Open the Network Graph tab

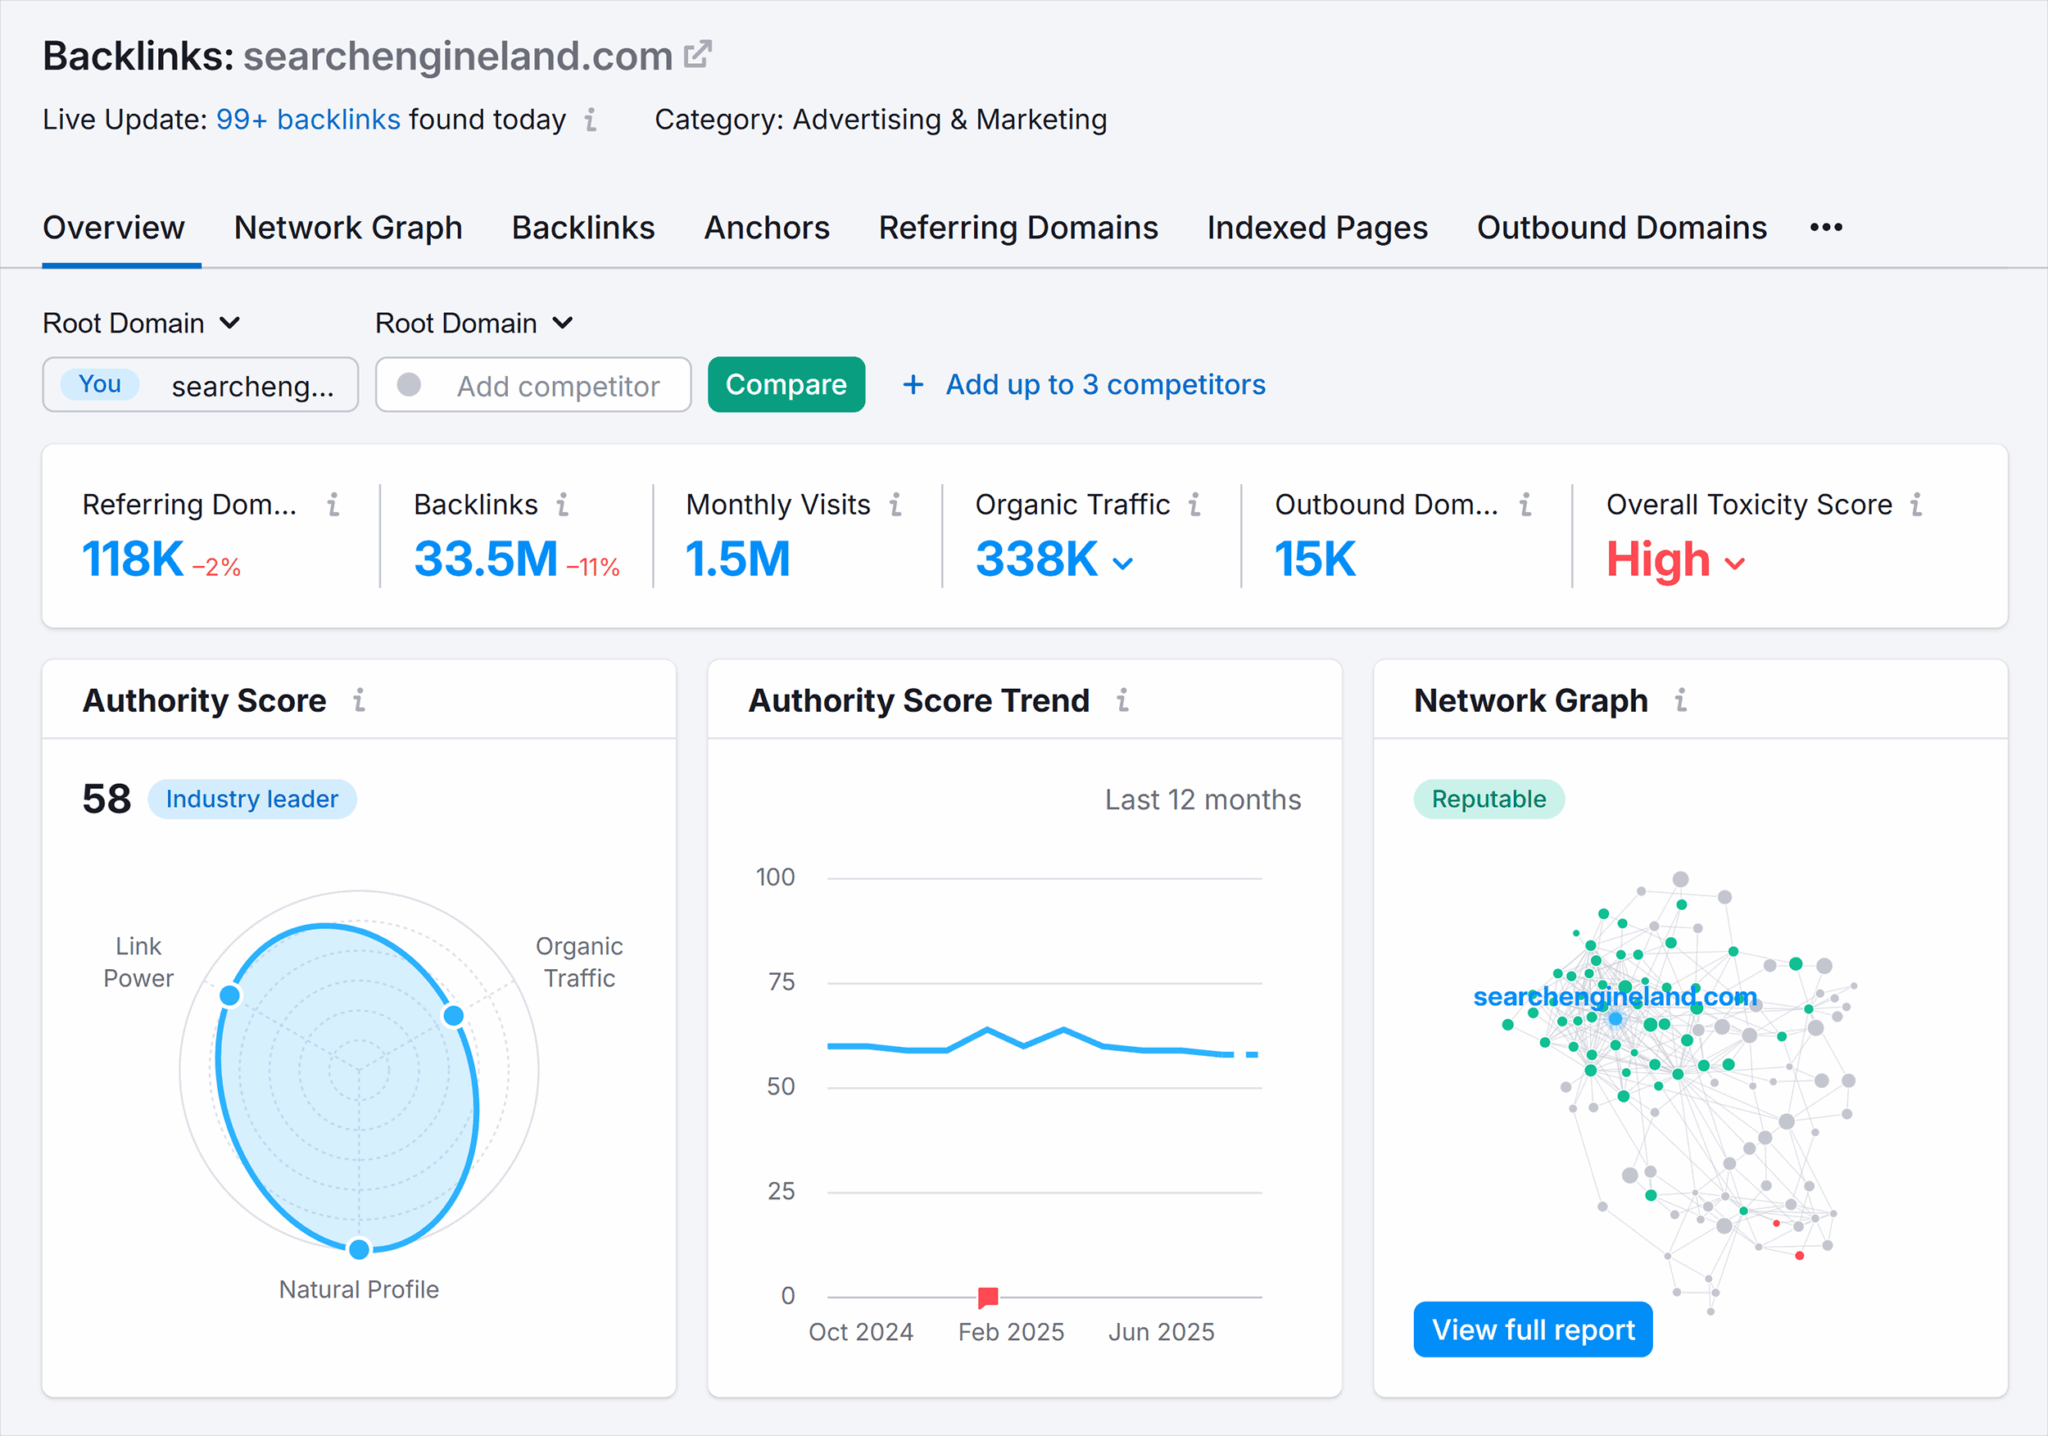[x=348, y=228]
